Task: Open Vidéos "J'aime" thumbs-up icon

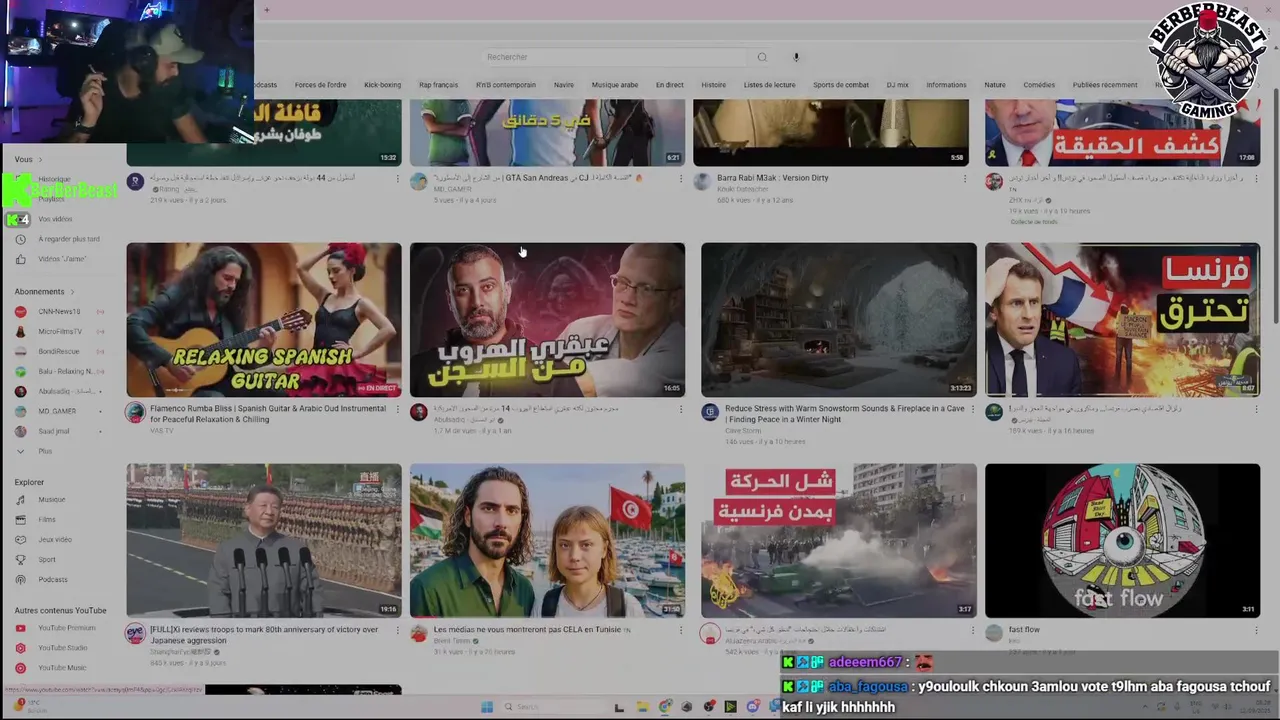Action: pos(20,259)
